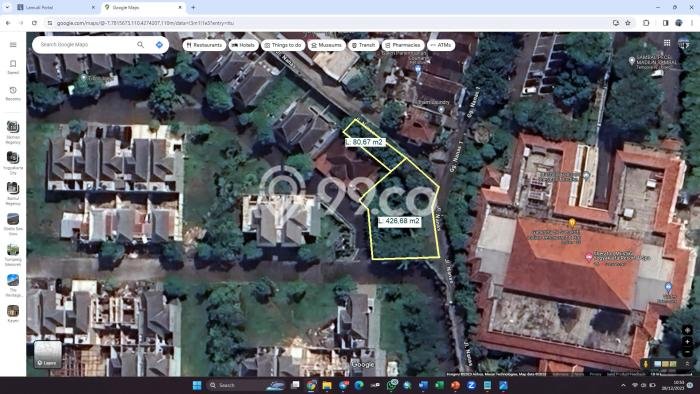This screenshot has height=394, width=700.
Task: Open Street View Pegman control
Action: point(646,364)
